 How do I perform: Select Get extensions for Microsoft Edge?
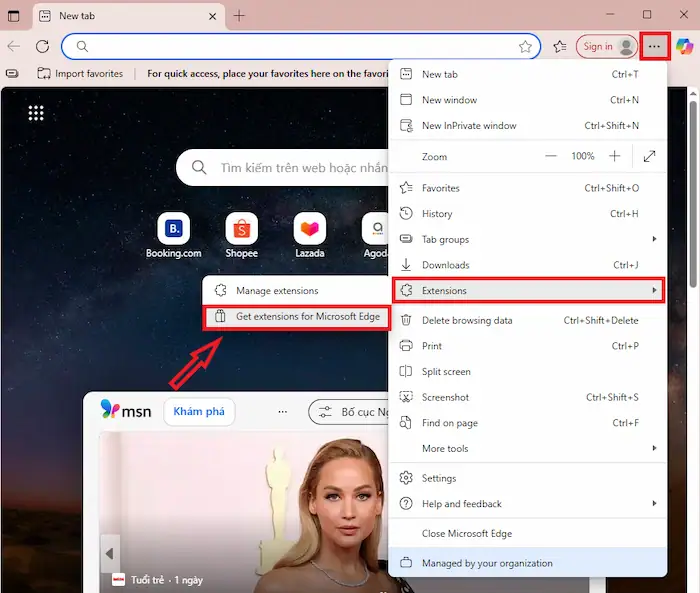pos(296,317)
